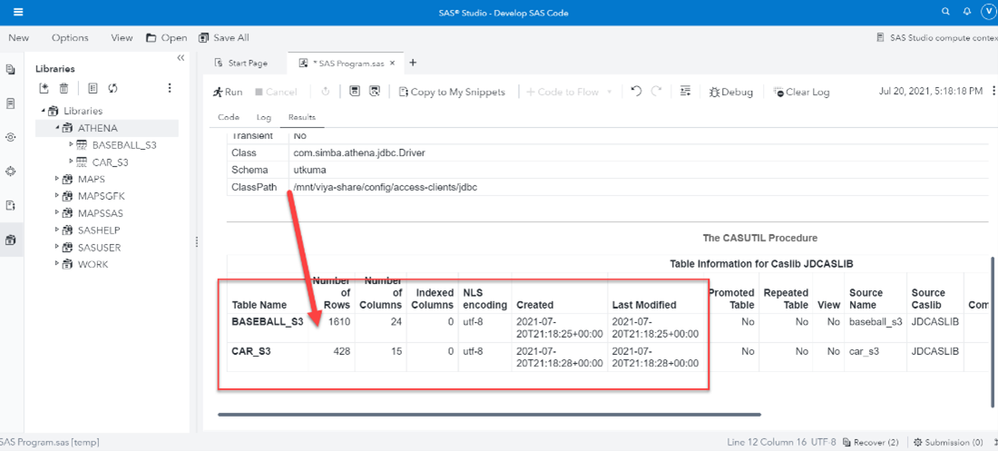Clear the log with Clear Log

(x=801, y=92)
